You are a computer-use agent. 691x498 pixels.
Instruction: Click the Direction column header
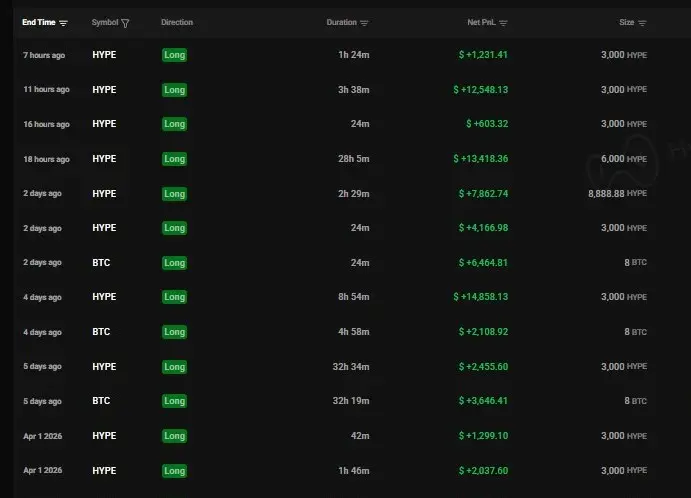pyautogui.click(x=177, y=22)
